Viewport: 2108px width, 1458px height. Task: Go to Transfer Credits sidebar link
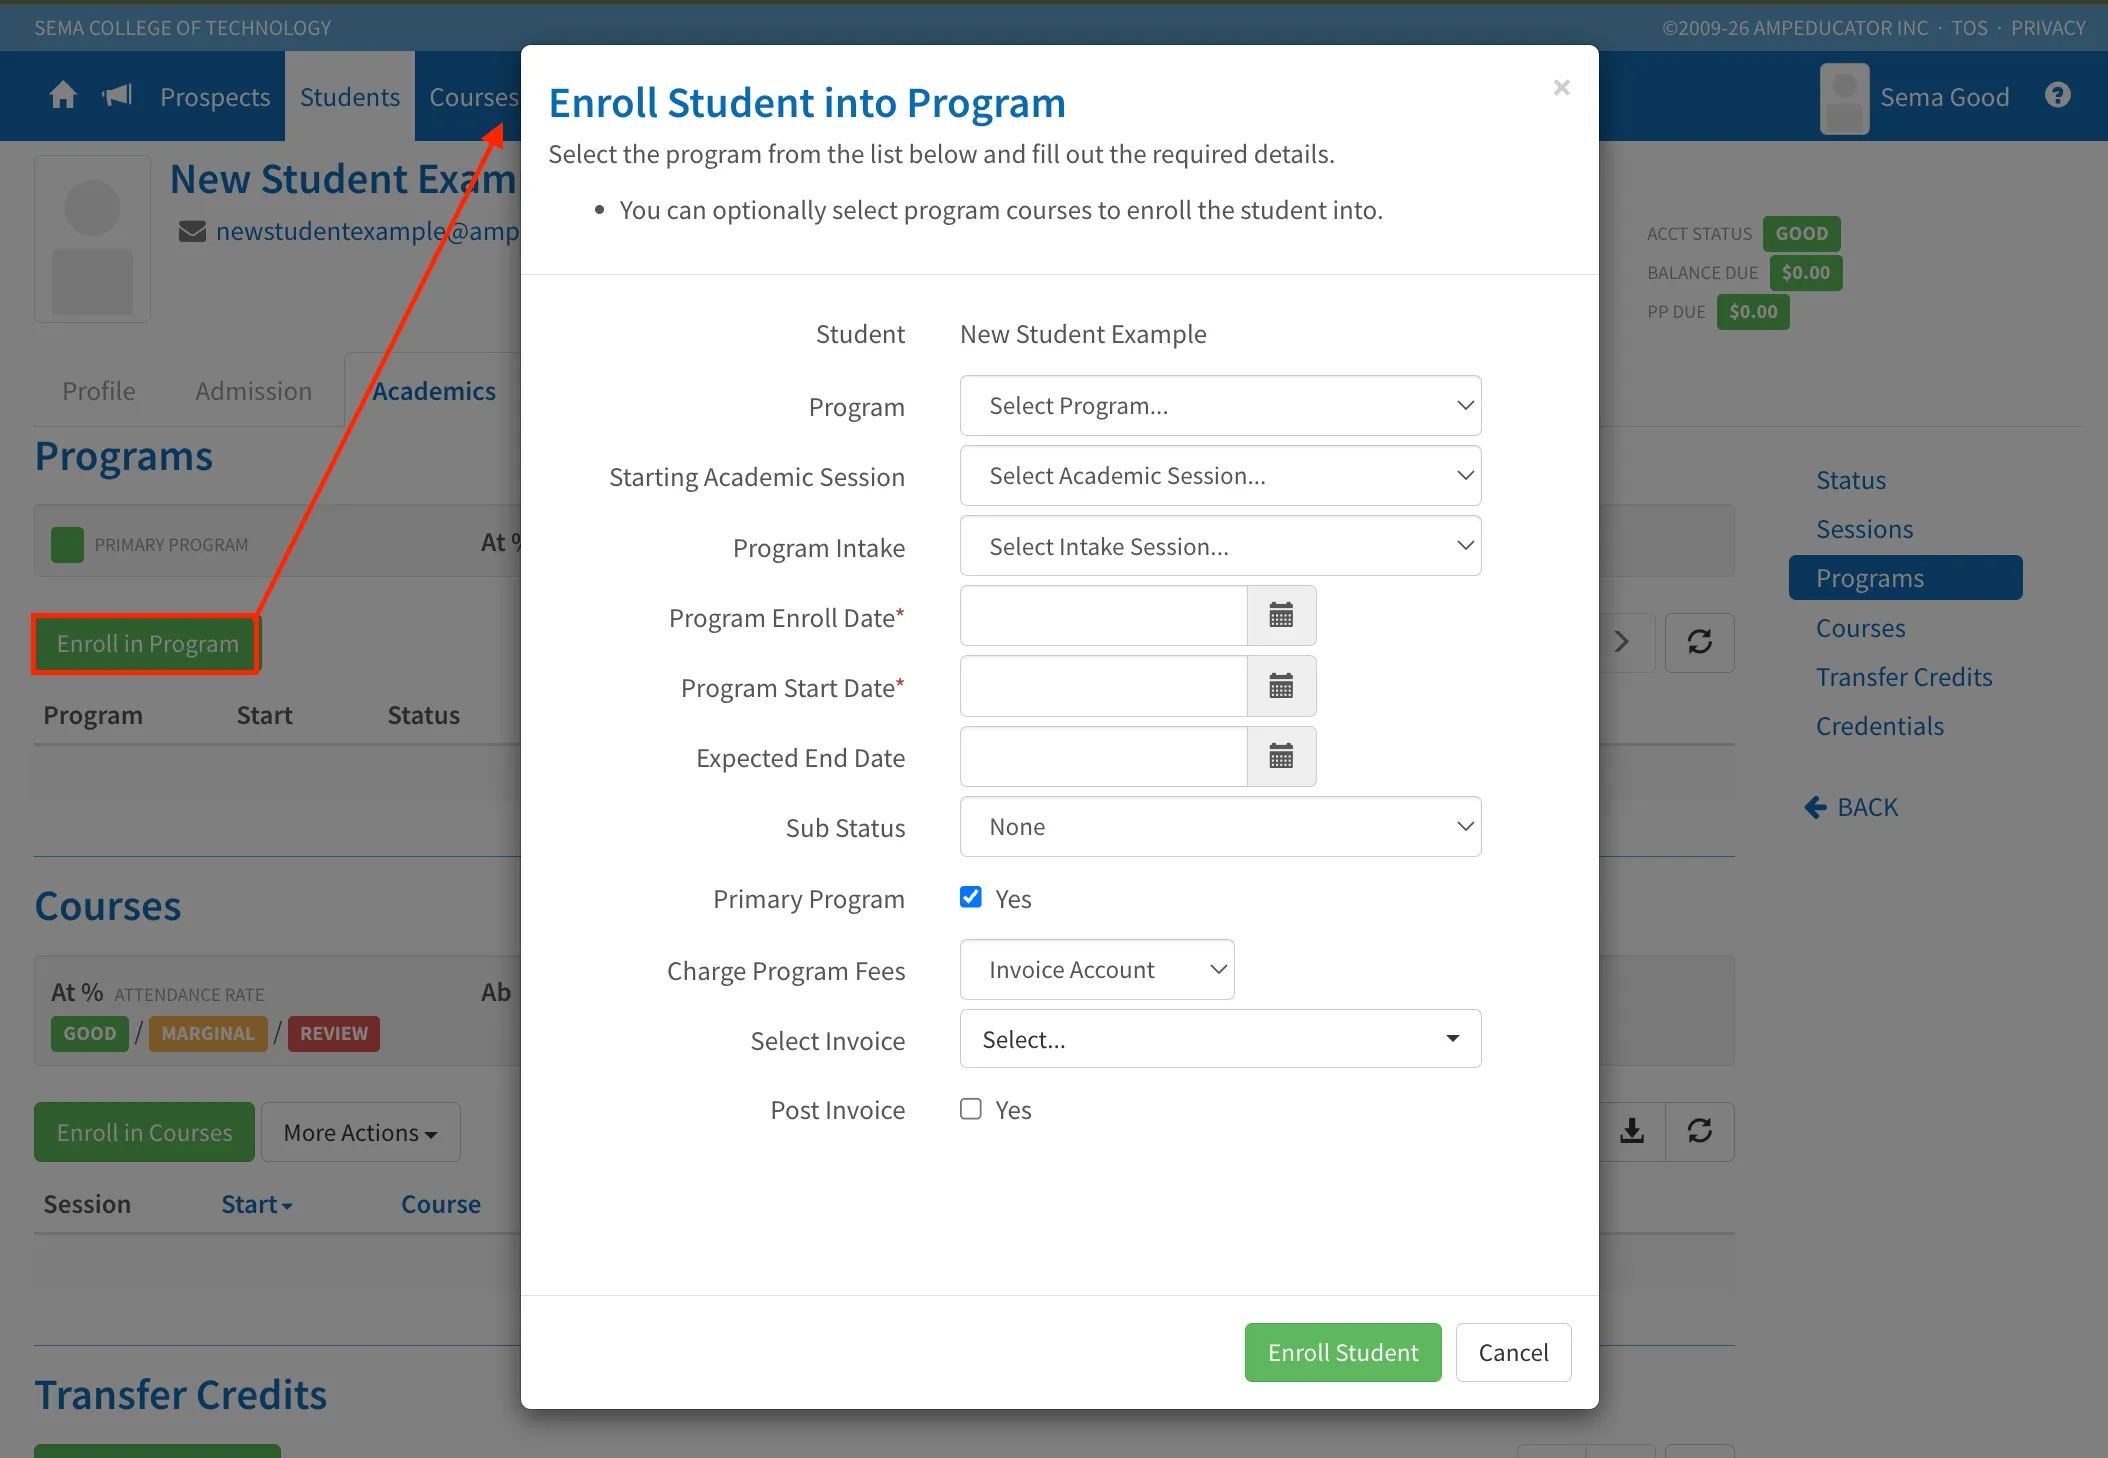[x=1904, y=677]
